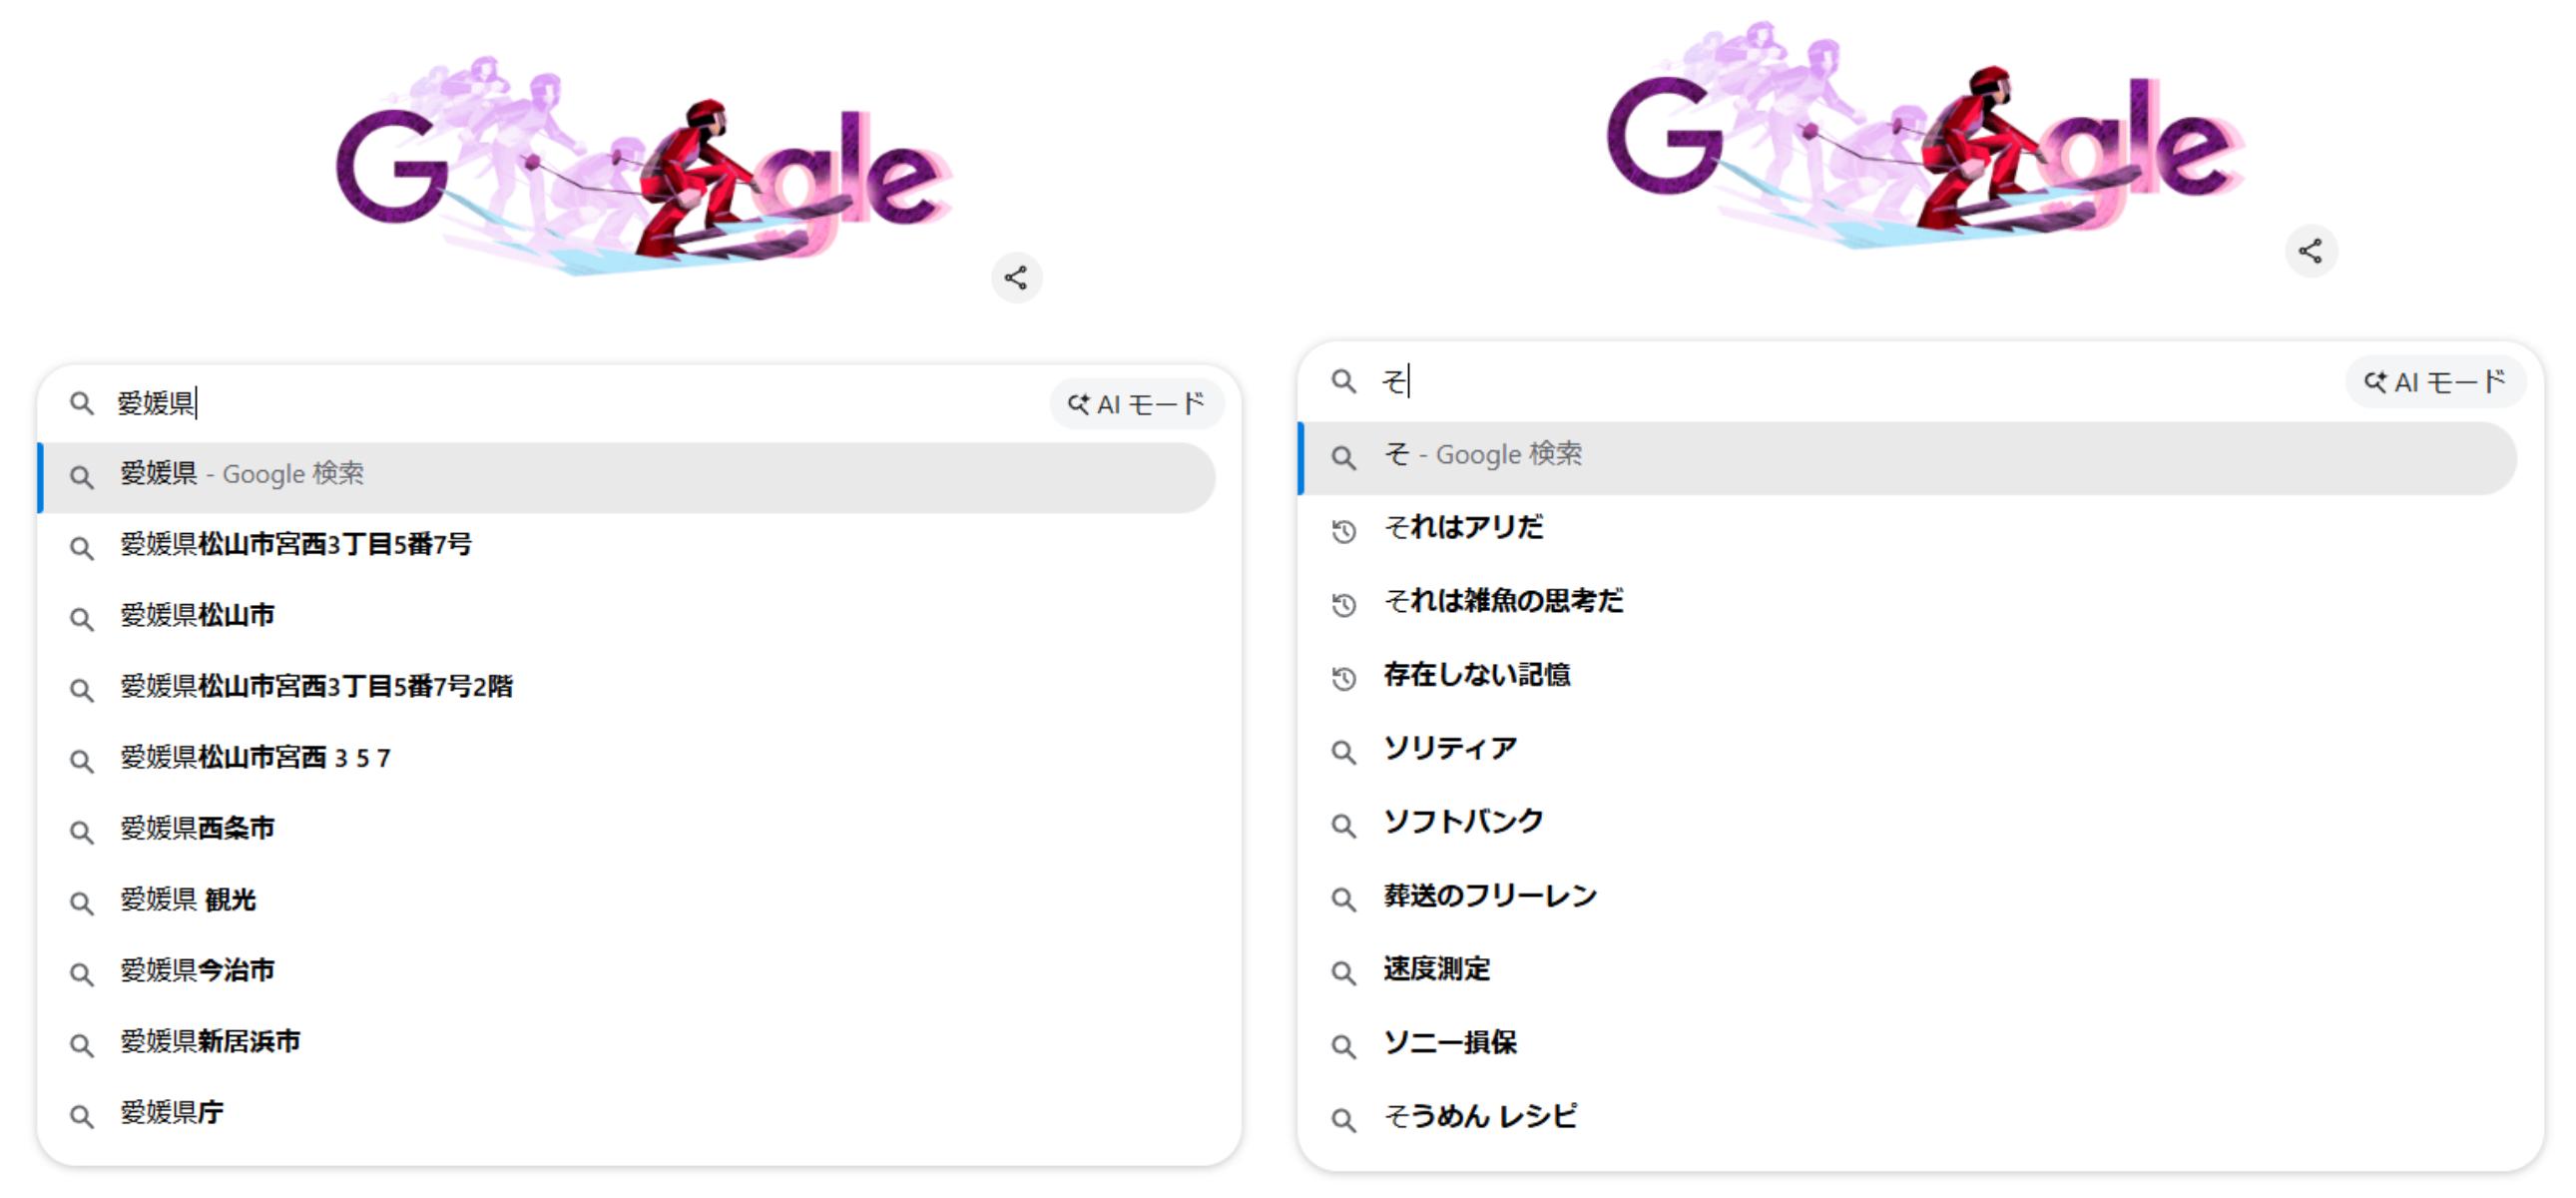The image size is (2576, 1198).
Task: Click magnifier icon in left search field
Action: [x=81, y=404]
